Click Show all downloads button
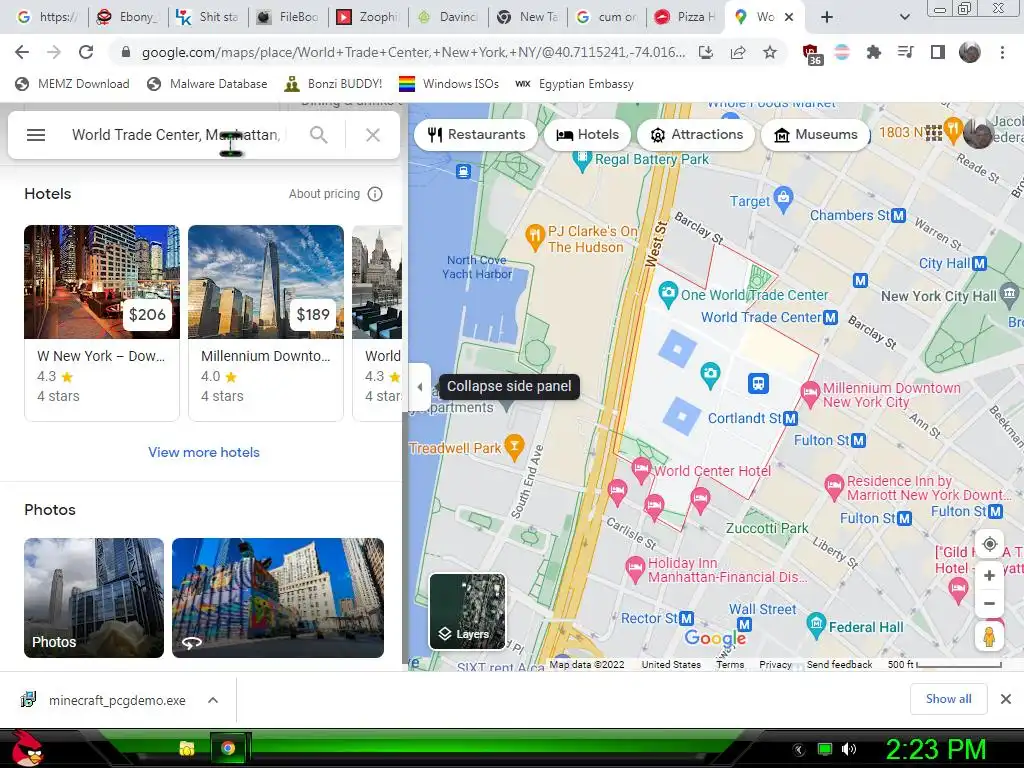 [x=948, y=699]
